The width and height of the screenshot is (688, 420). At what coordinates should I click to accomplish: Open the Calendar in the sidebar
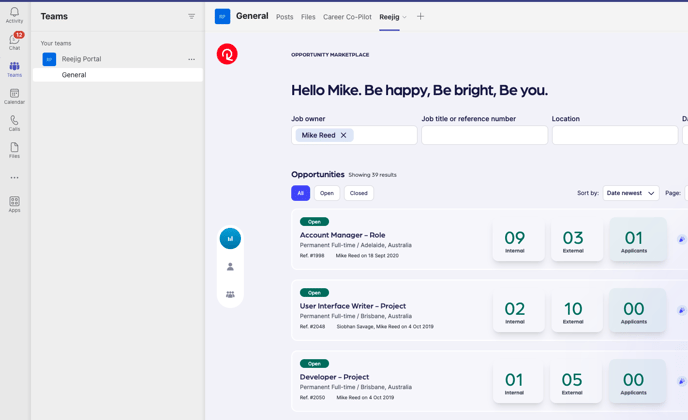pyautogui.click(x=14, y=96)
